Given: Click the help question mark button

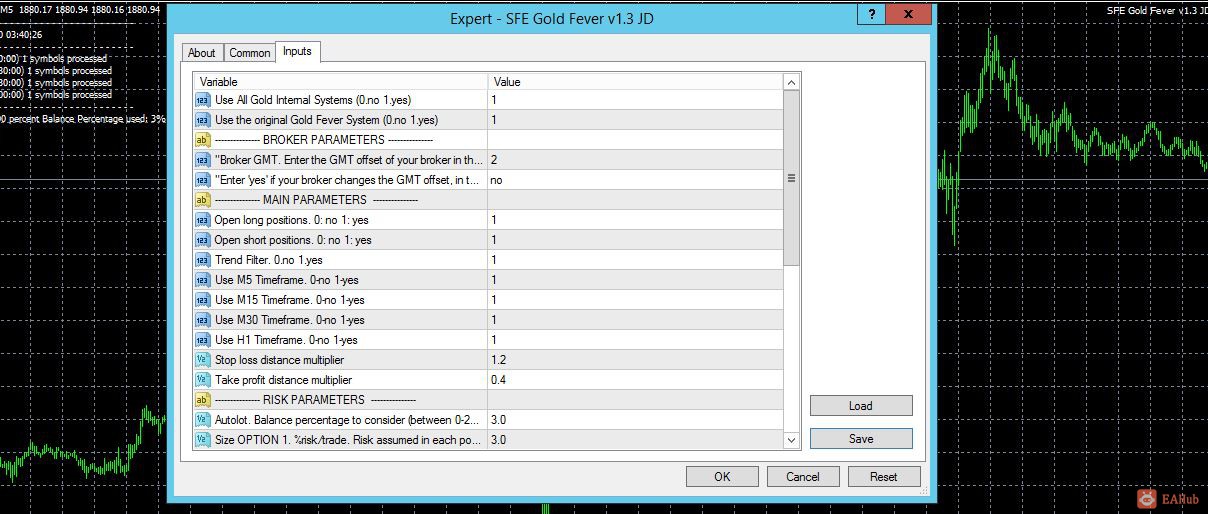Looking at the screenshot, I should coord(872,14).
